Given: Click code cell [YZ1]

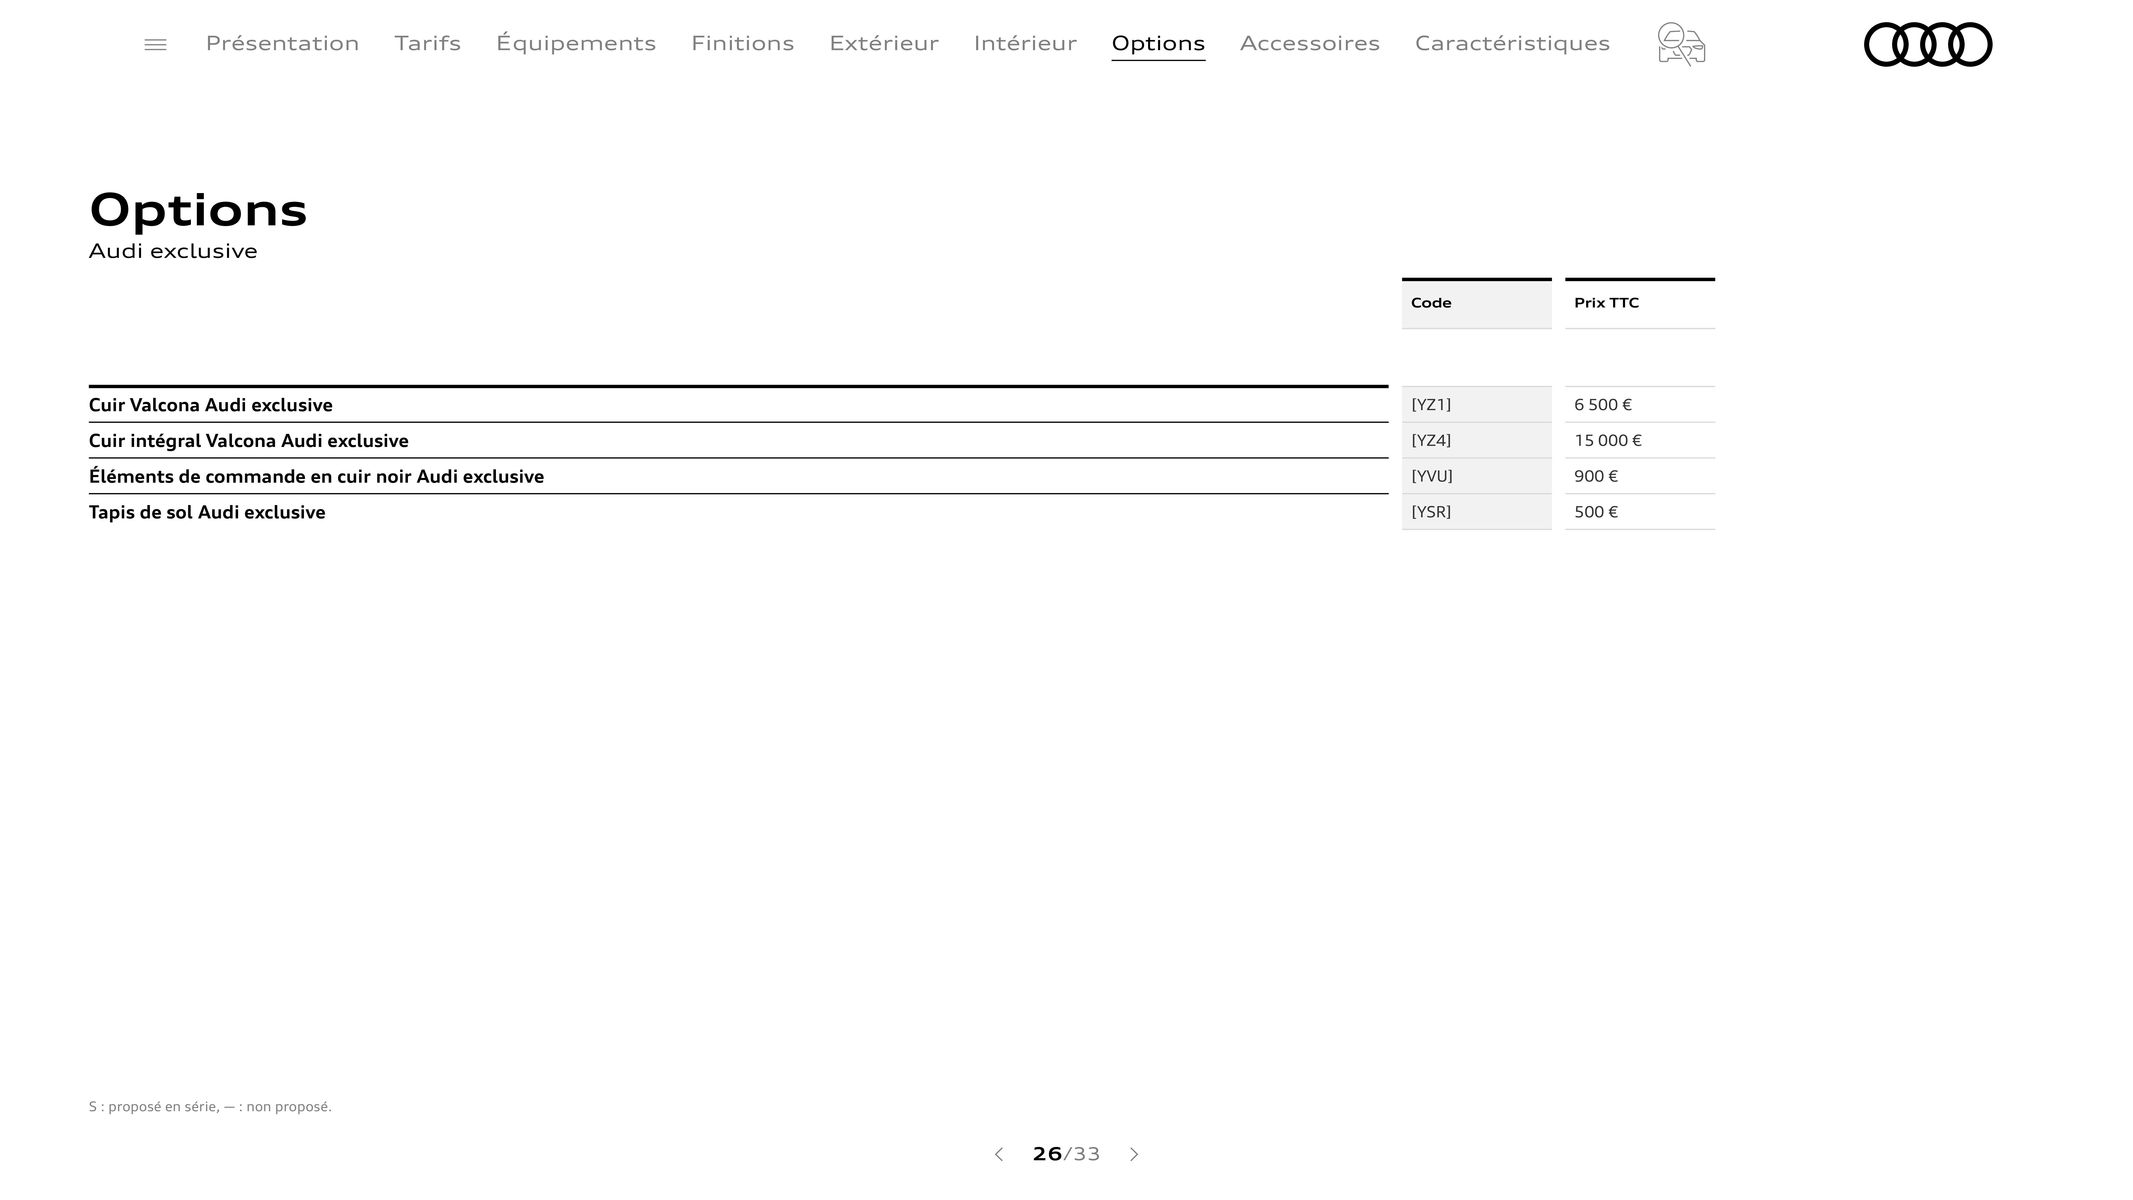Looking at the screenshot, I should click(x=1476, y=405).
